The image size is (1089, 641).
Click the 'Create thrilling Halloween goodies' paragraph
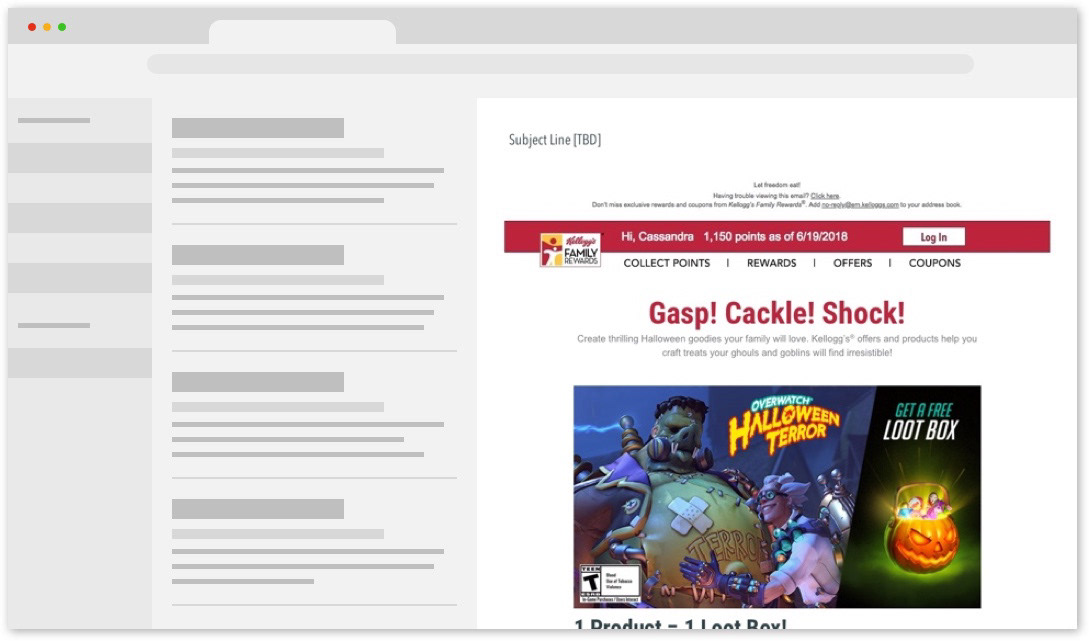(776, 346)
